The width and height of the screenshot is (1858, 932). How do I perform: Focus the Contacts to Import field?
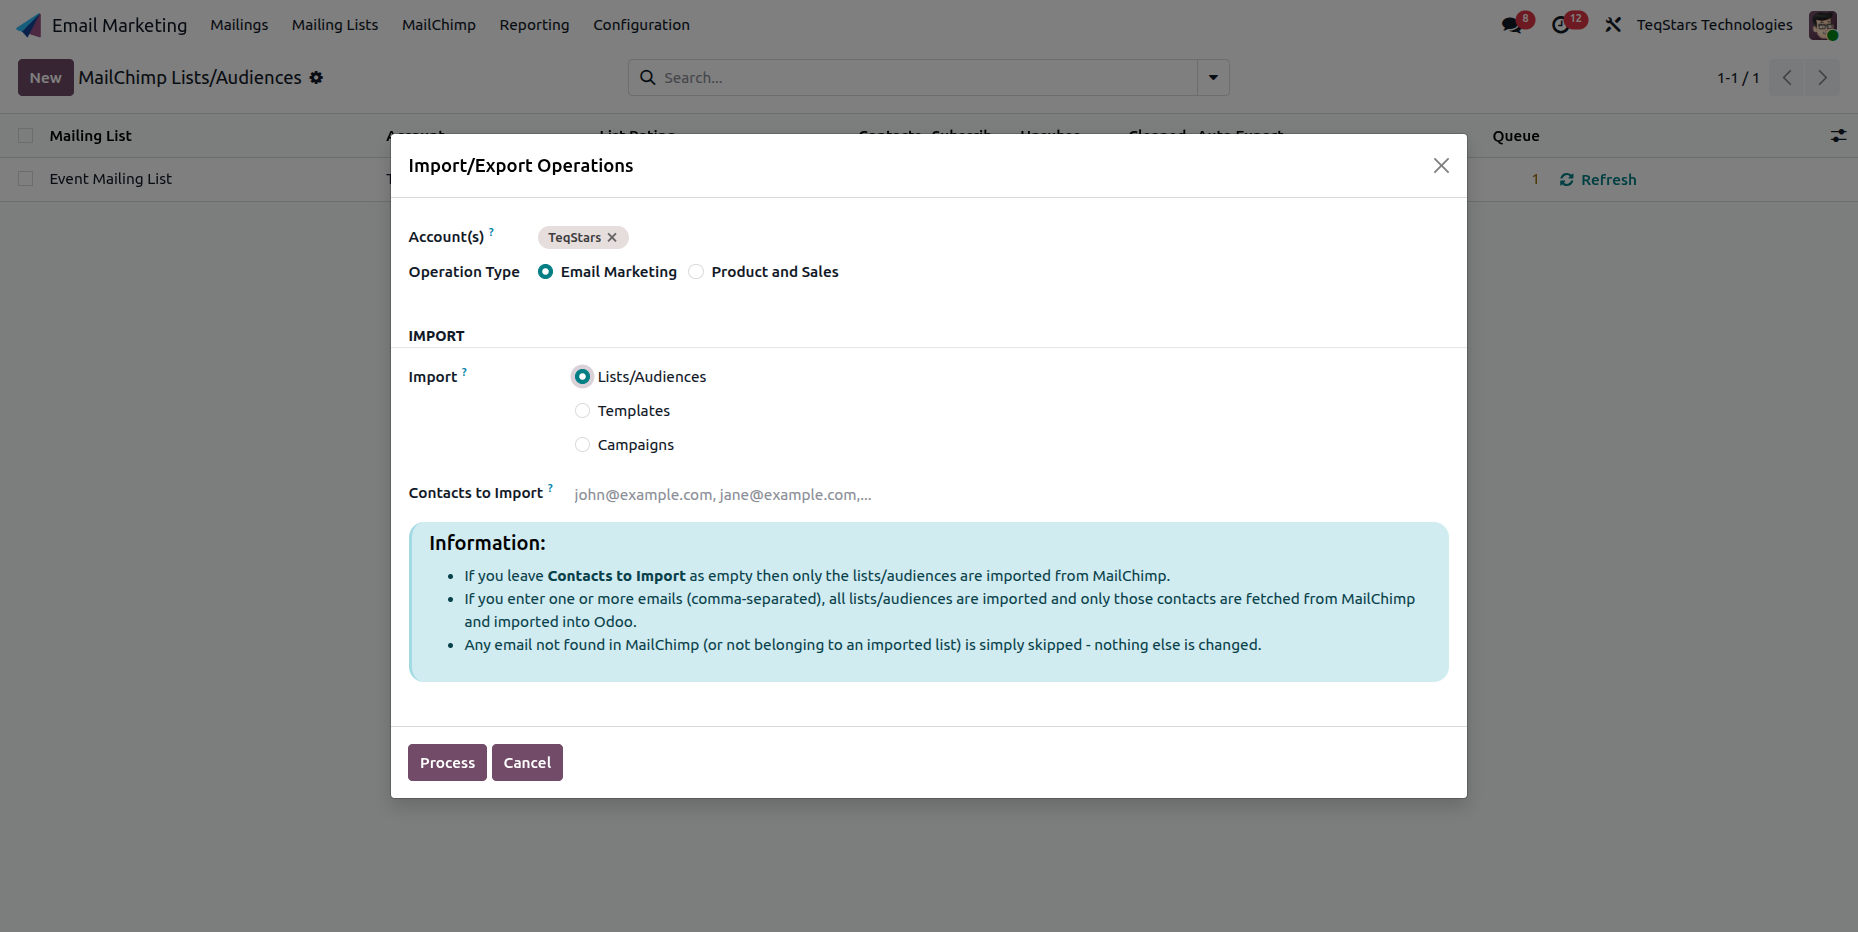point(1009,495)
